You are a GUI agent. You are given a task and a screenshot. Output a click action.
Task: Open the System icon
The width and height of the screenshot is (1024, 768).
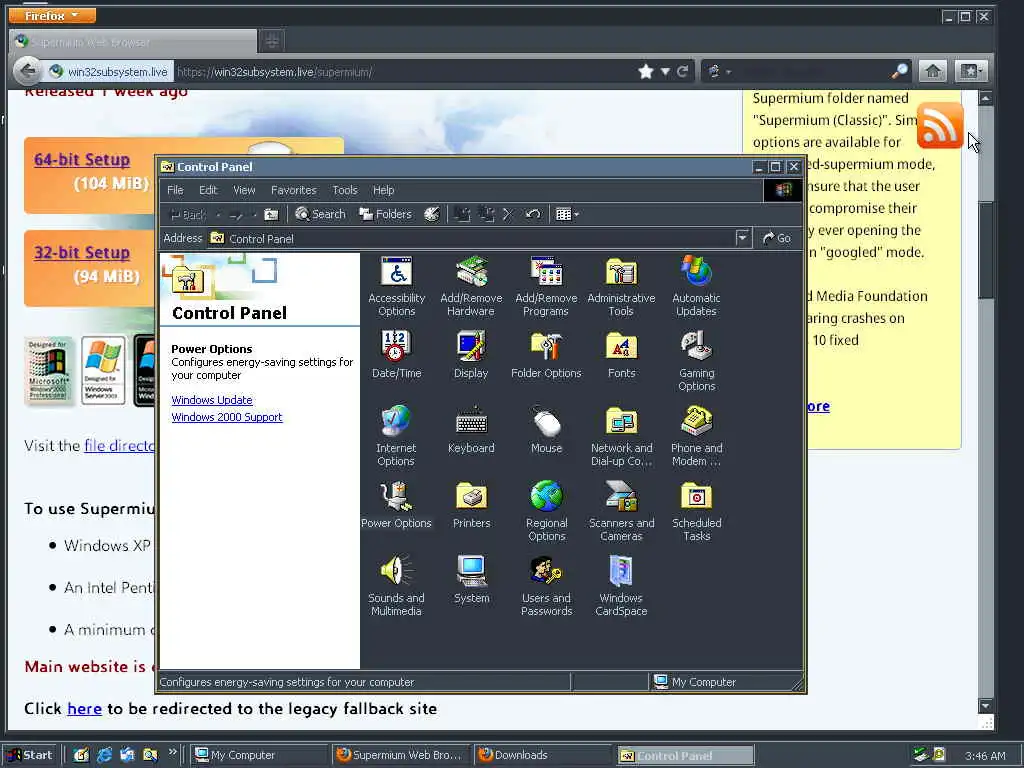point(471,580)
